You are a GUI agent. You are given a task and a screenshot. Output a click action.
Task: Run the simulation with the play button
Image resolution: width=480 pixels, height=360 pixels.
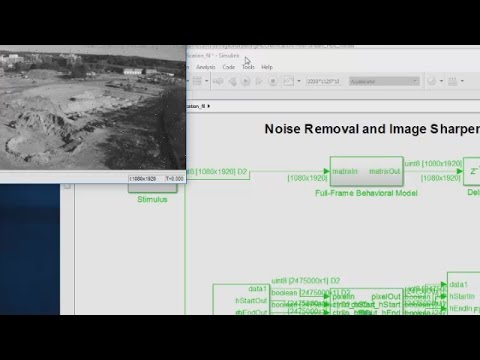click(245, 81)
